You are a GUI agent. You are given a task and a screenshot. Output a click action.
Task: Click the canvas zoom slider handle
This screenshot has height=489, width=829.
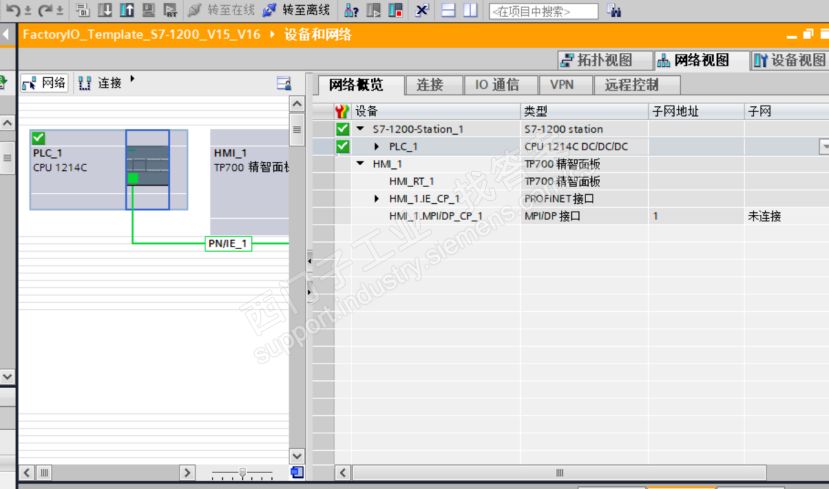point(242,473)
